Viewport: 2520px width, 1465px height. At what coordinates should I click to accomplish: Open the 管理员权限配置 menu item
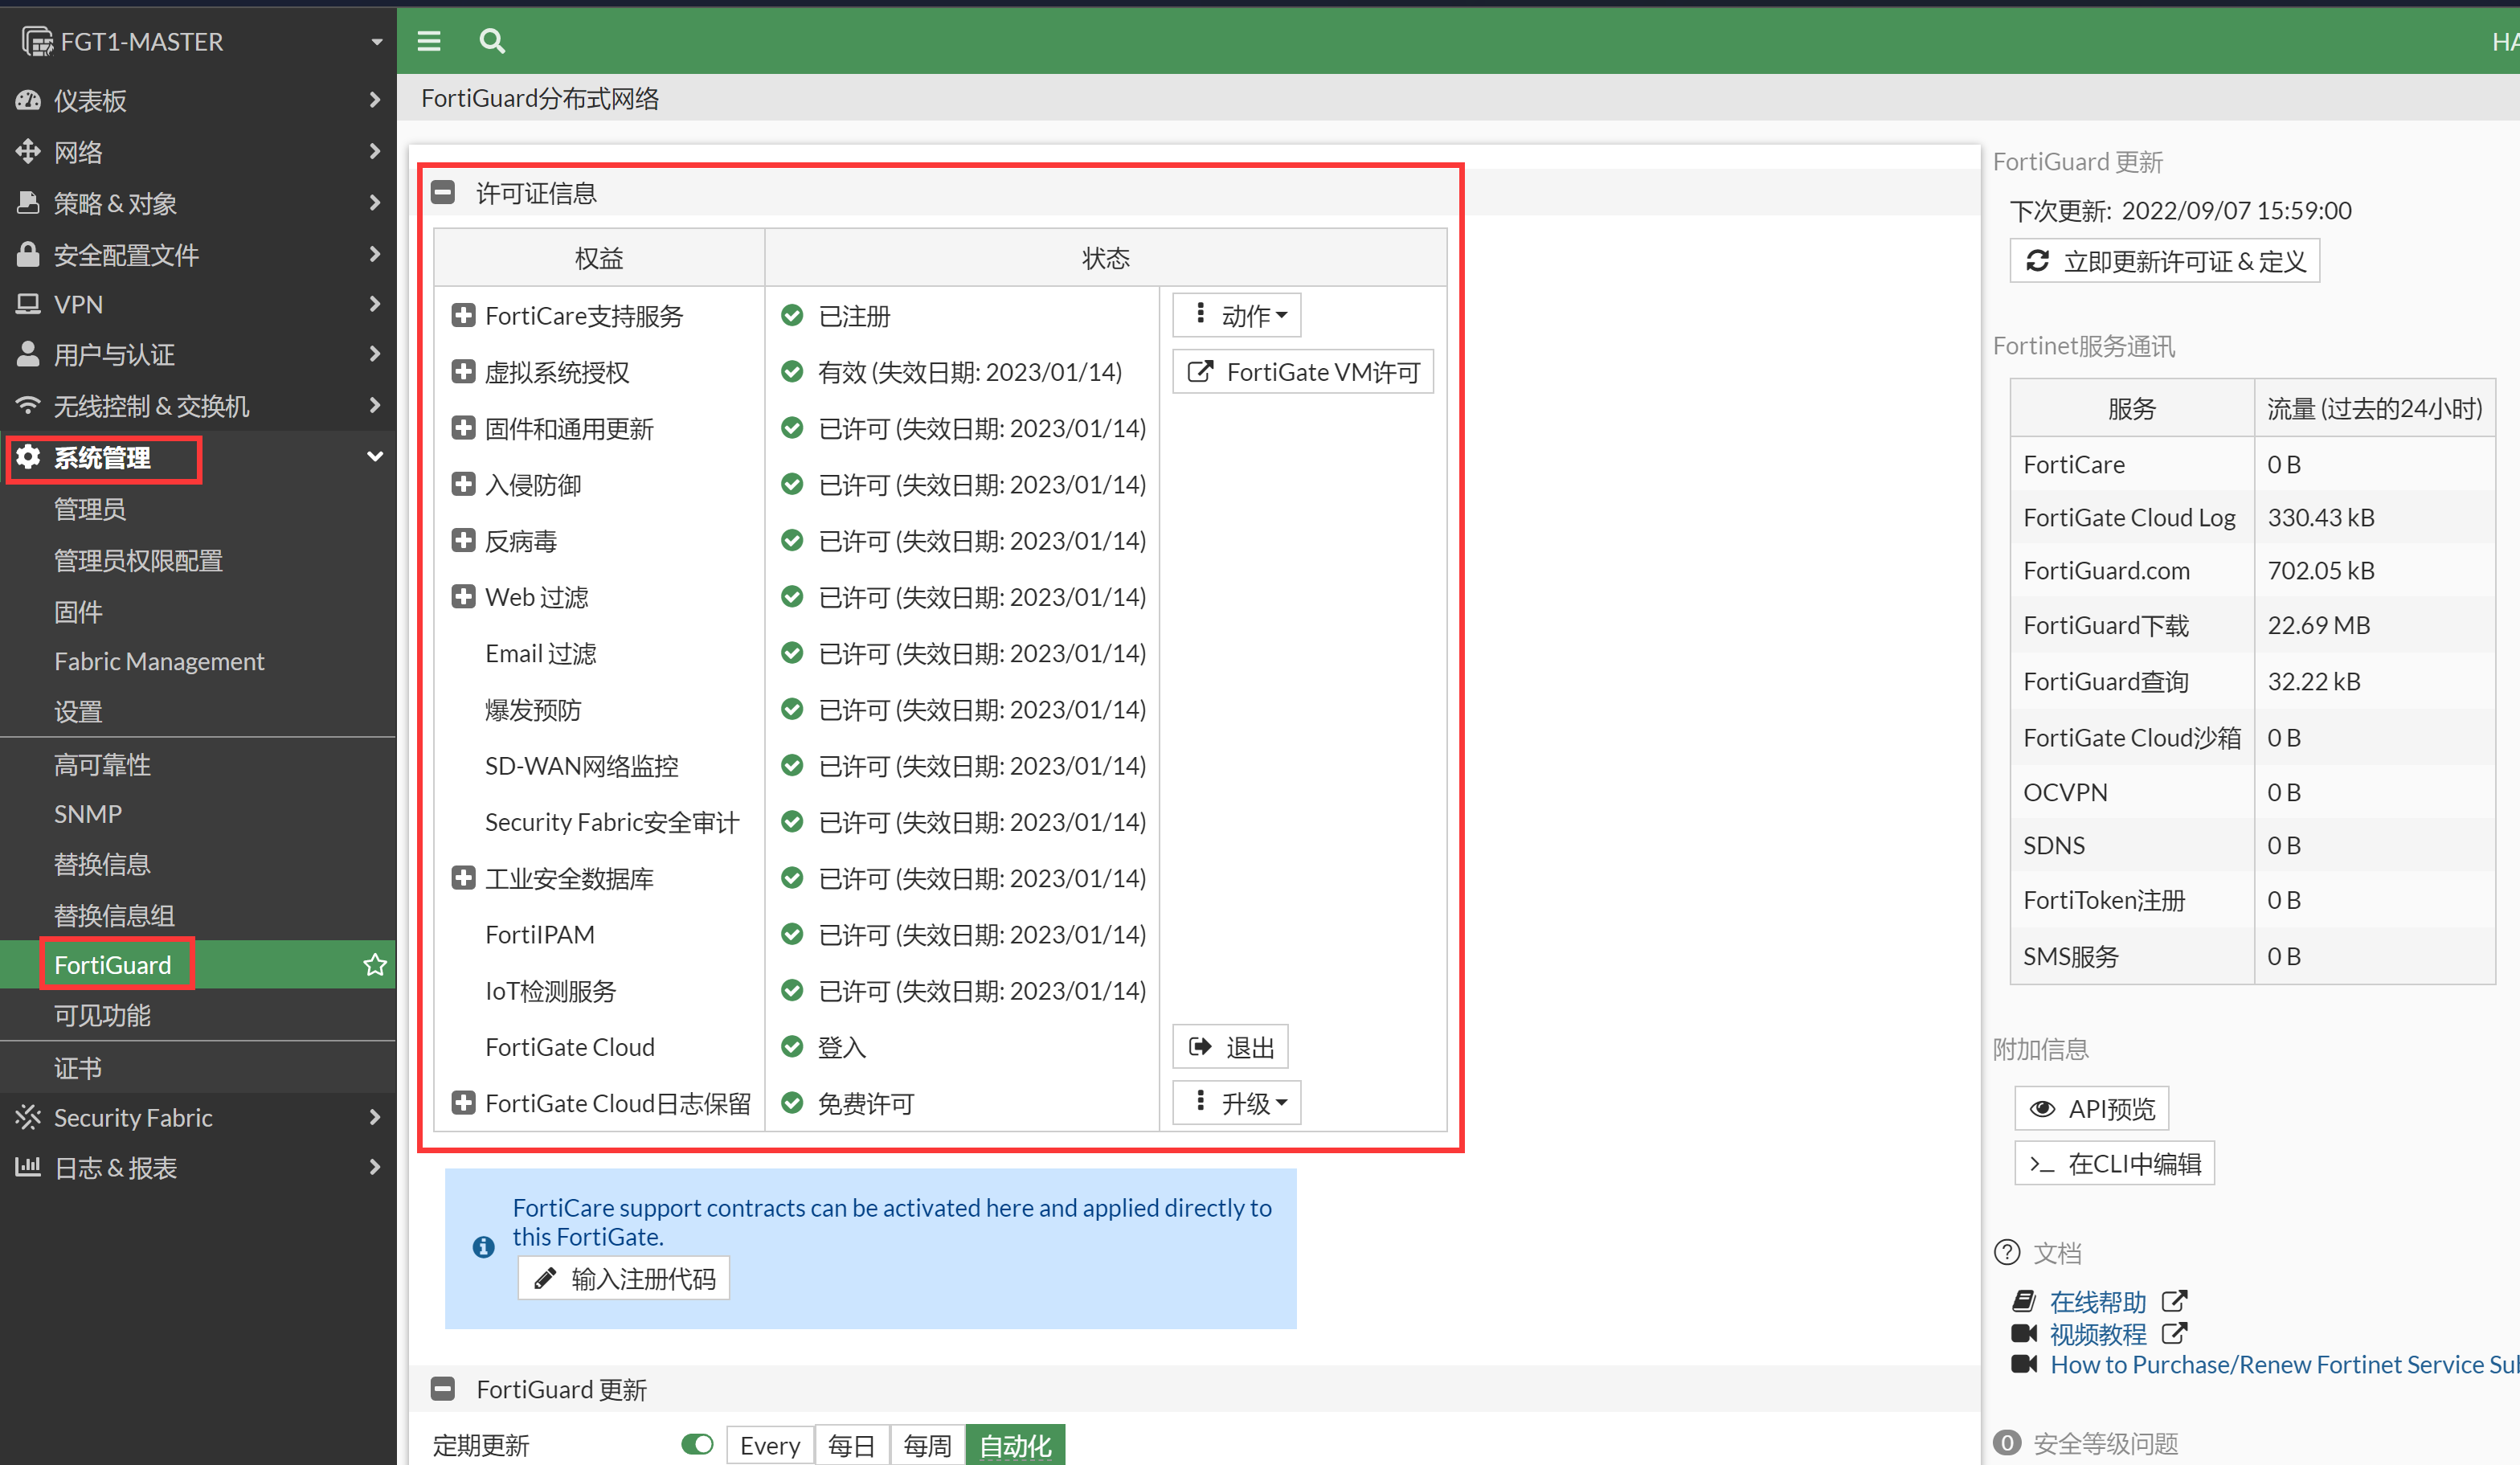pos(138,560)
